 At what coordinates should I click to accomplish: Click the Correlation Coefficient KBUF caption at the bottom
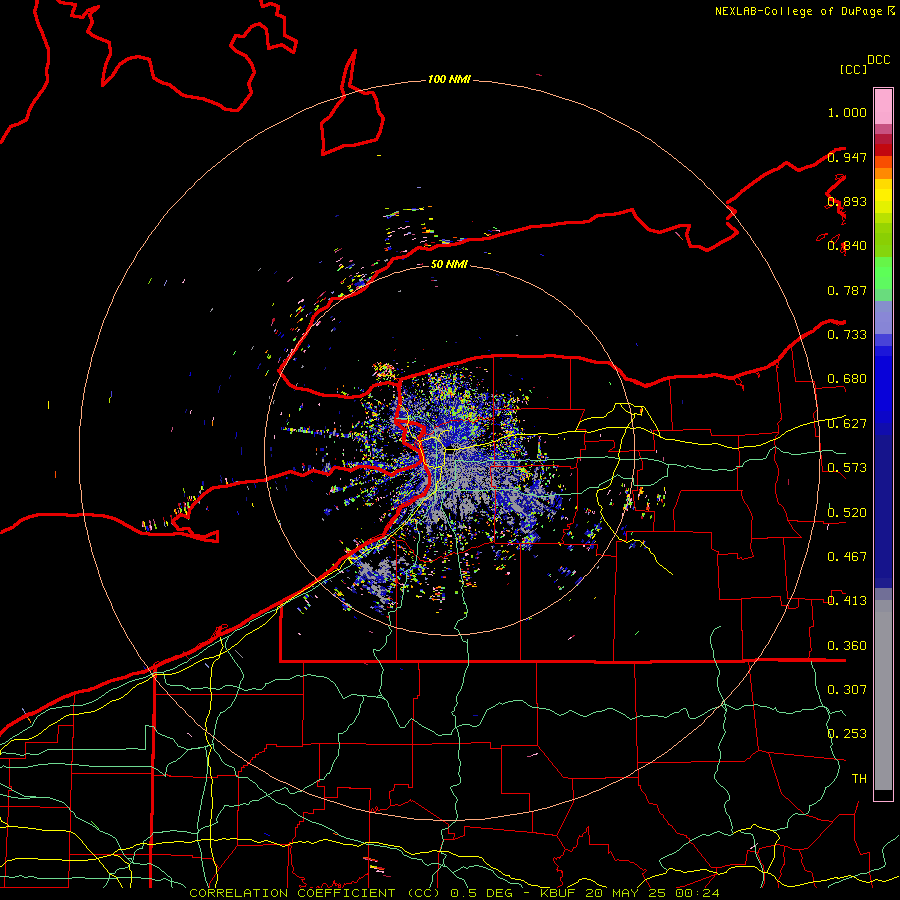point(454,893)
